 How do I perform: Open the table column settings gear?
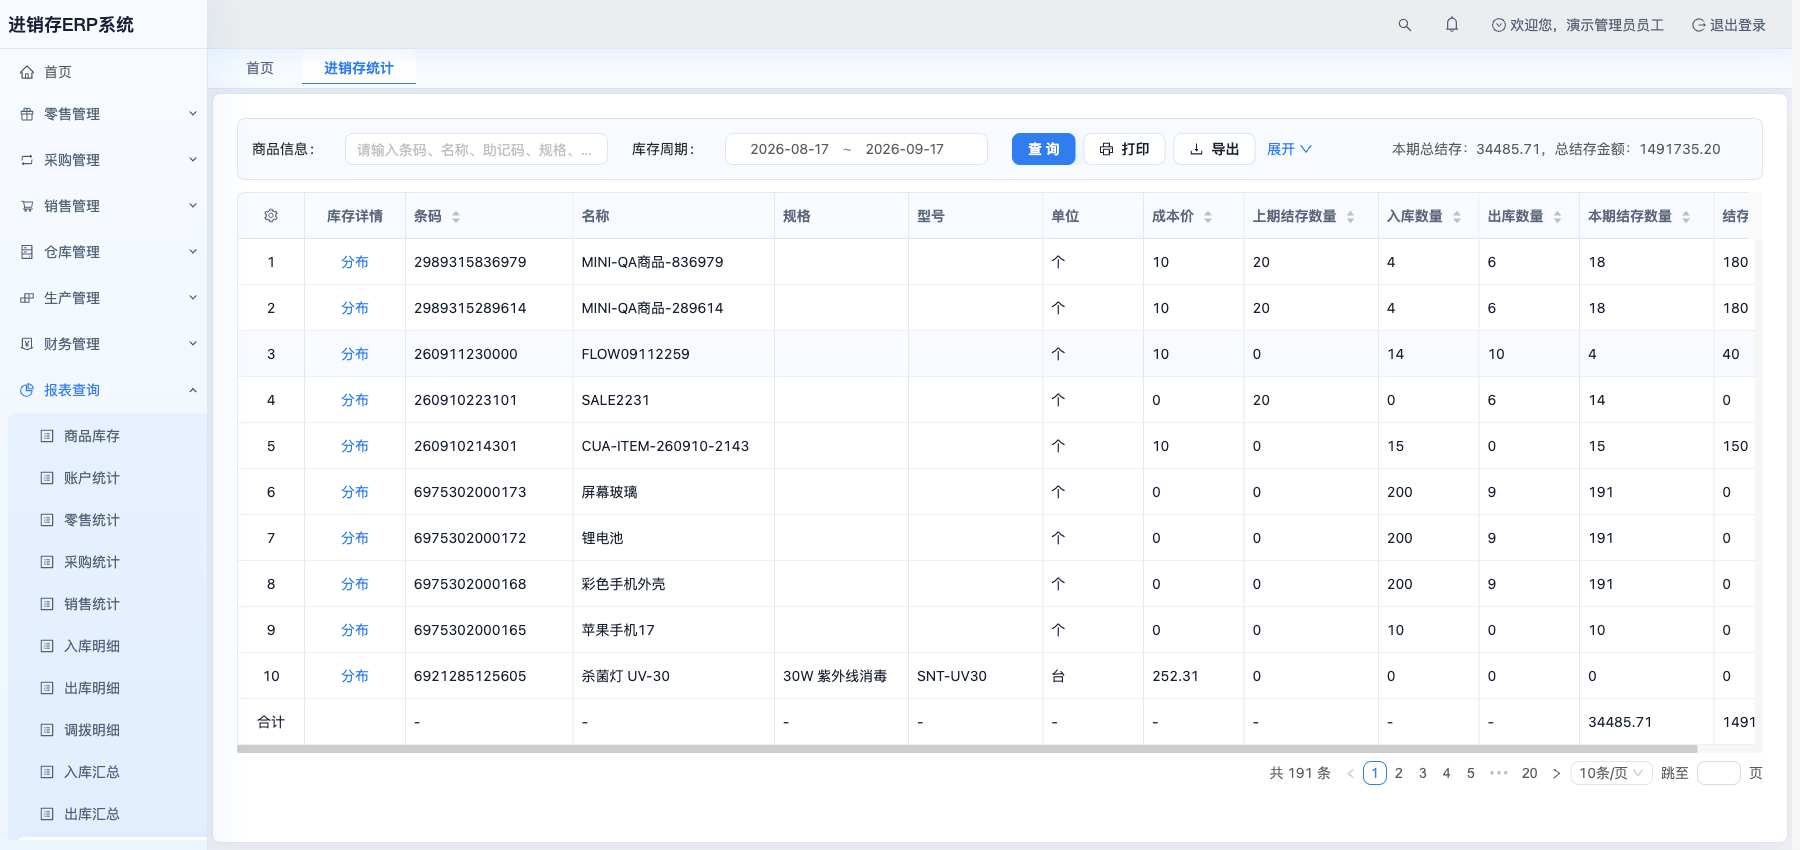point(271,216)
